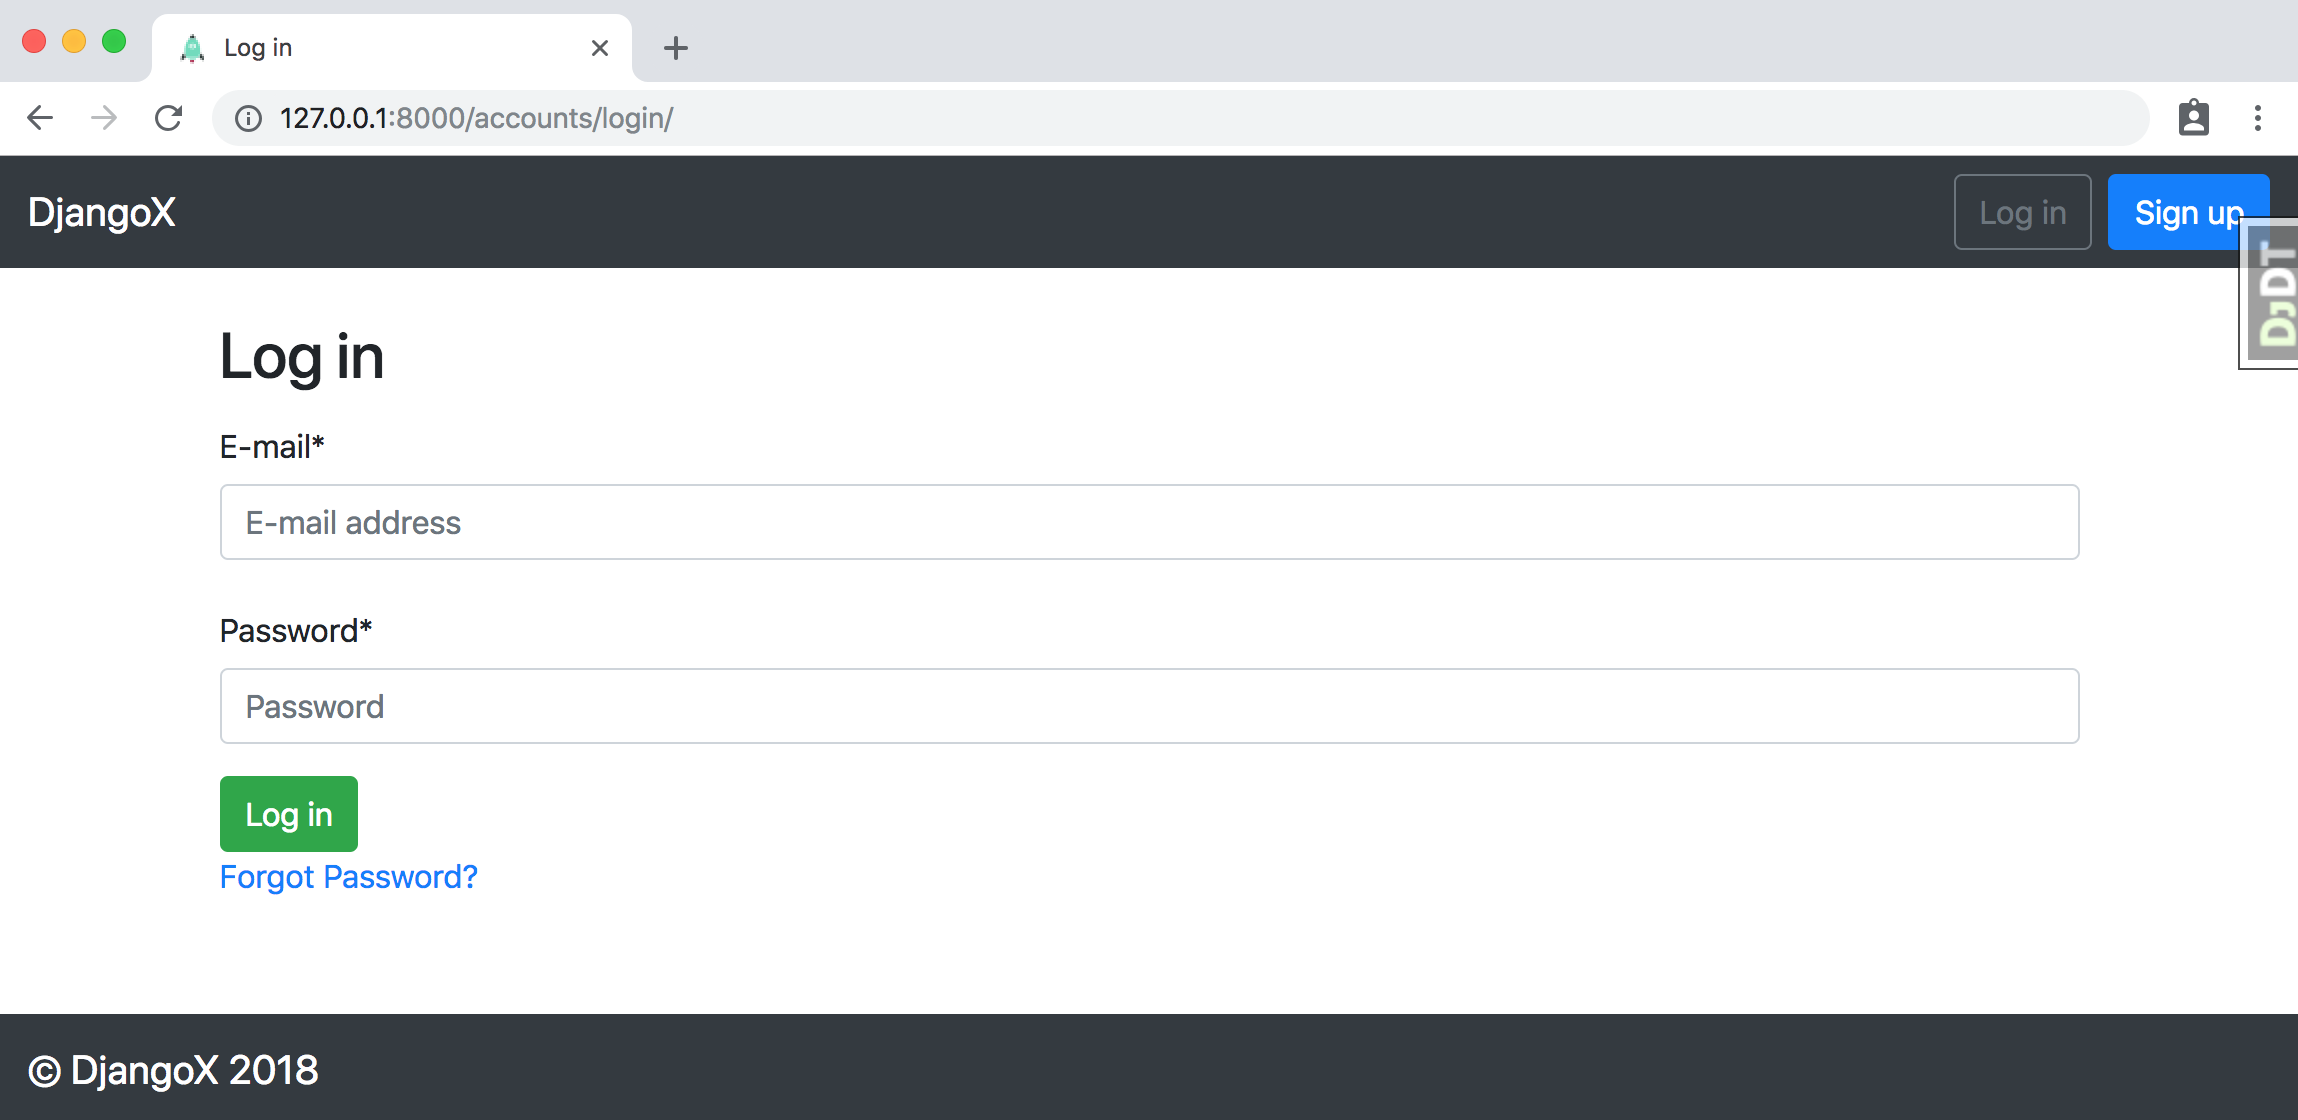The width and height of the screenshot is (2298, 1120).
Task: Focus the E-mail address input field
Action: click(1150, 522)
